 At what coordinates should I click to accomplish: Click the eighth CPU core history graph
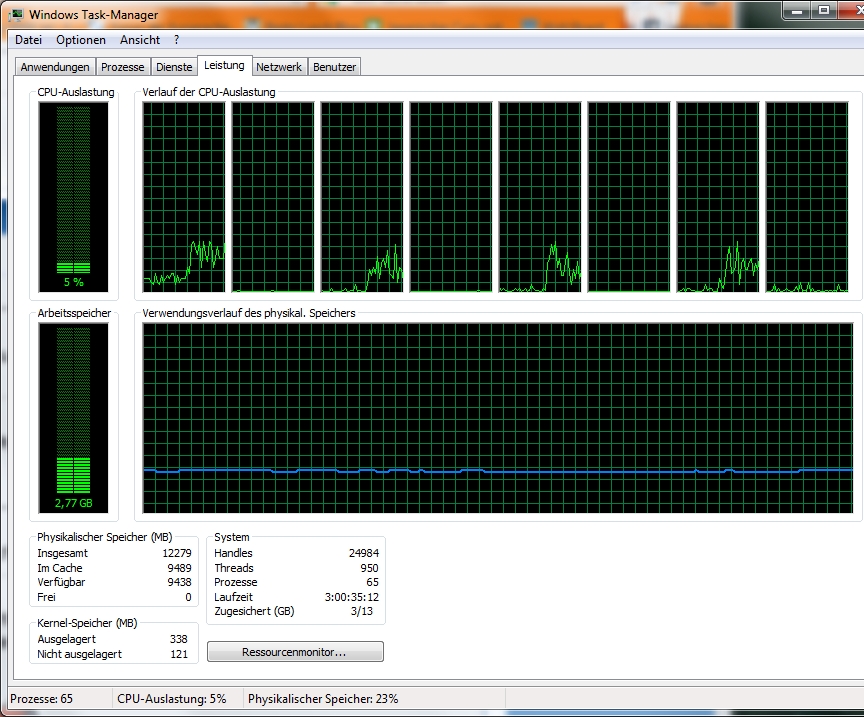[807, 197]
